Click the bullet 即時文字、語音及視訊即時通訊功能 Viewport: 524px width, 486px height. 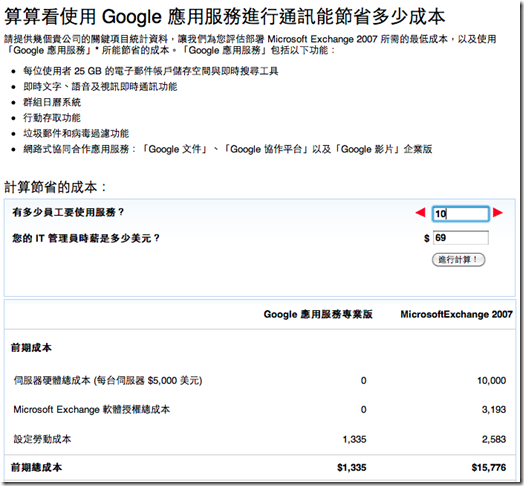pos(100,87)
